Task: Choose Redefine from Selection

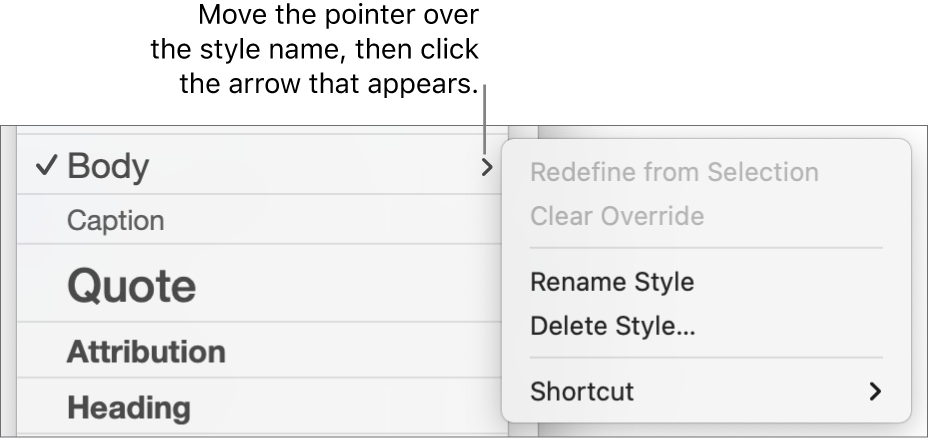Action: pos(674,172)
